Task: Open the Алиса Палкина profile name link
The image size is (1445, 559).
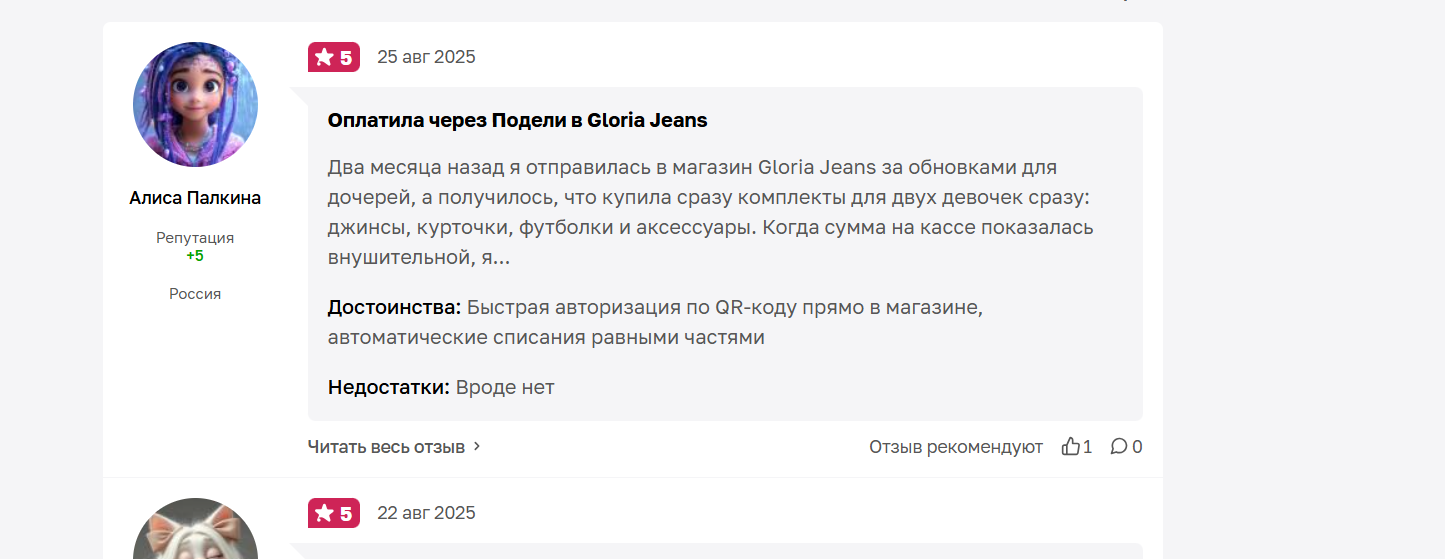Action: coord(195,198)
